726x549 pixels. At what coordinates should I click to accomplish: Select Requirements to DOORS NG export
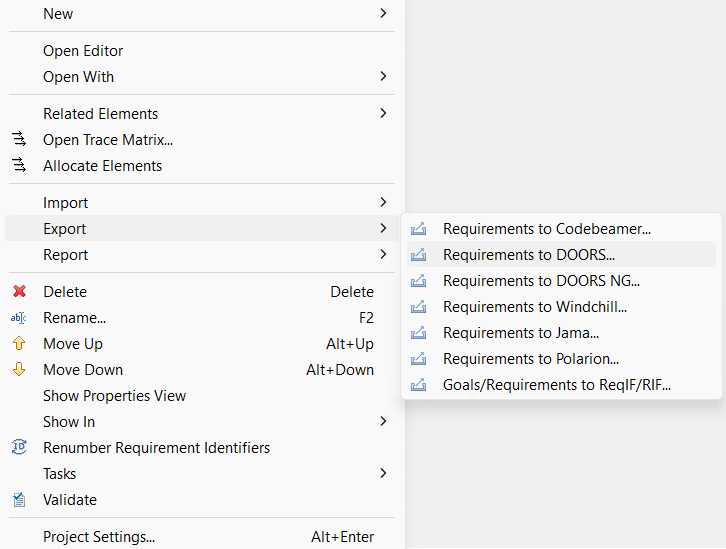tap(541, 281)
